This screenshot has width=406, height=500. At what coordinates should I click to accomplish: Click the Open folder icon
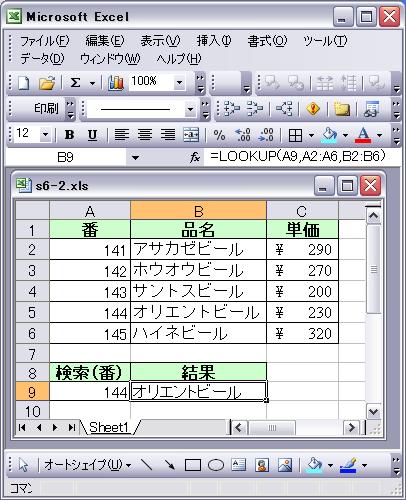pos(47,83)
